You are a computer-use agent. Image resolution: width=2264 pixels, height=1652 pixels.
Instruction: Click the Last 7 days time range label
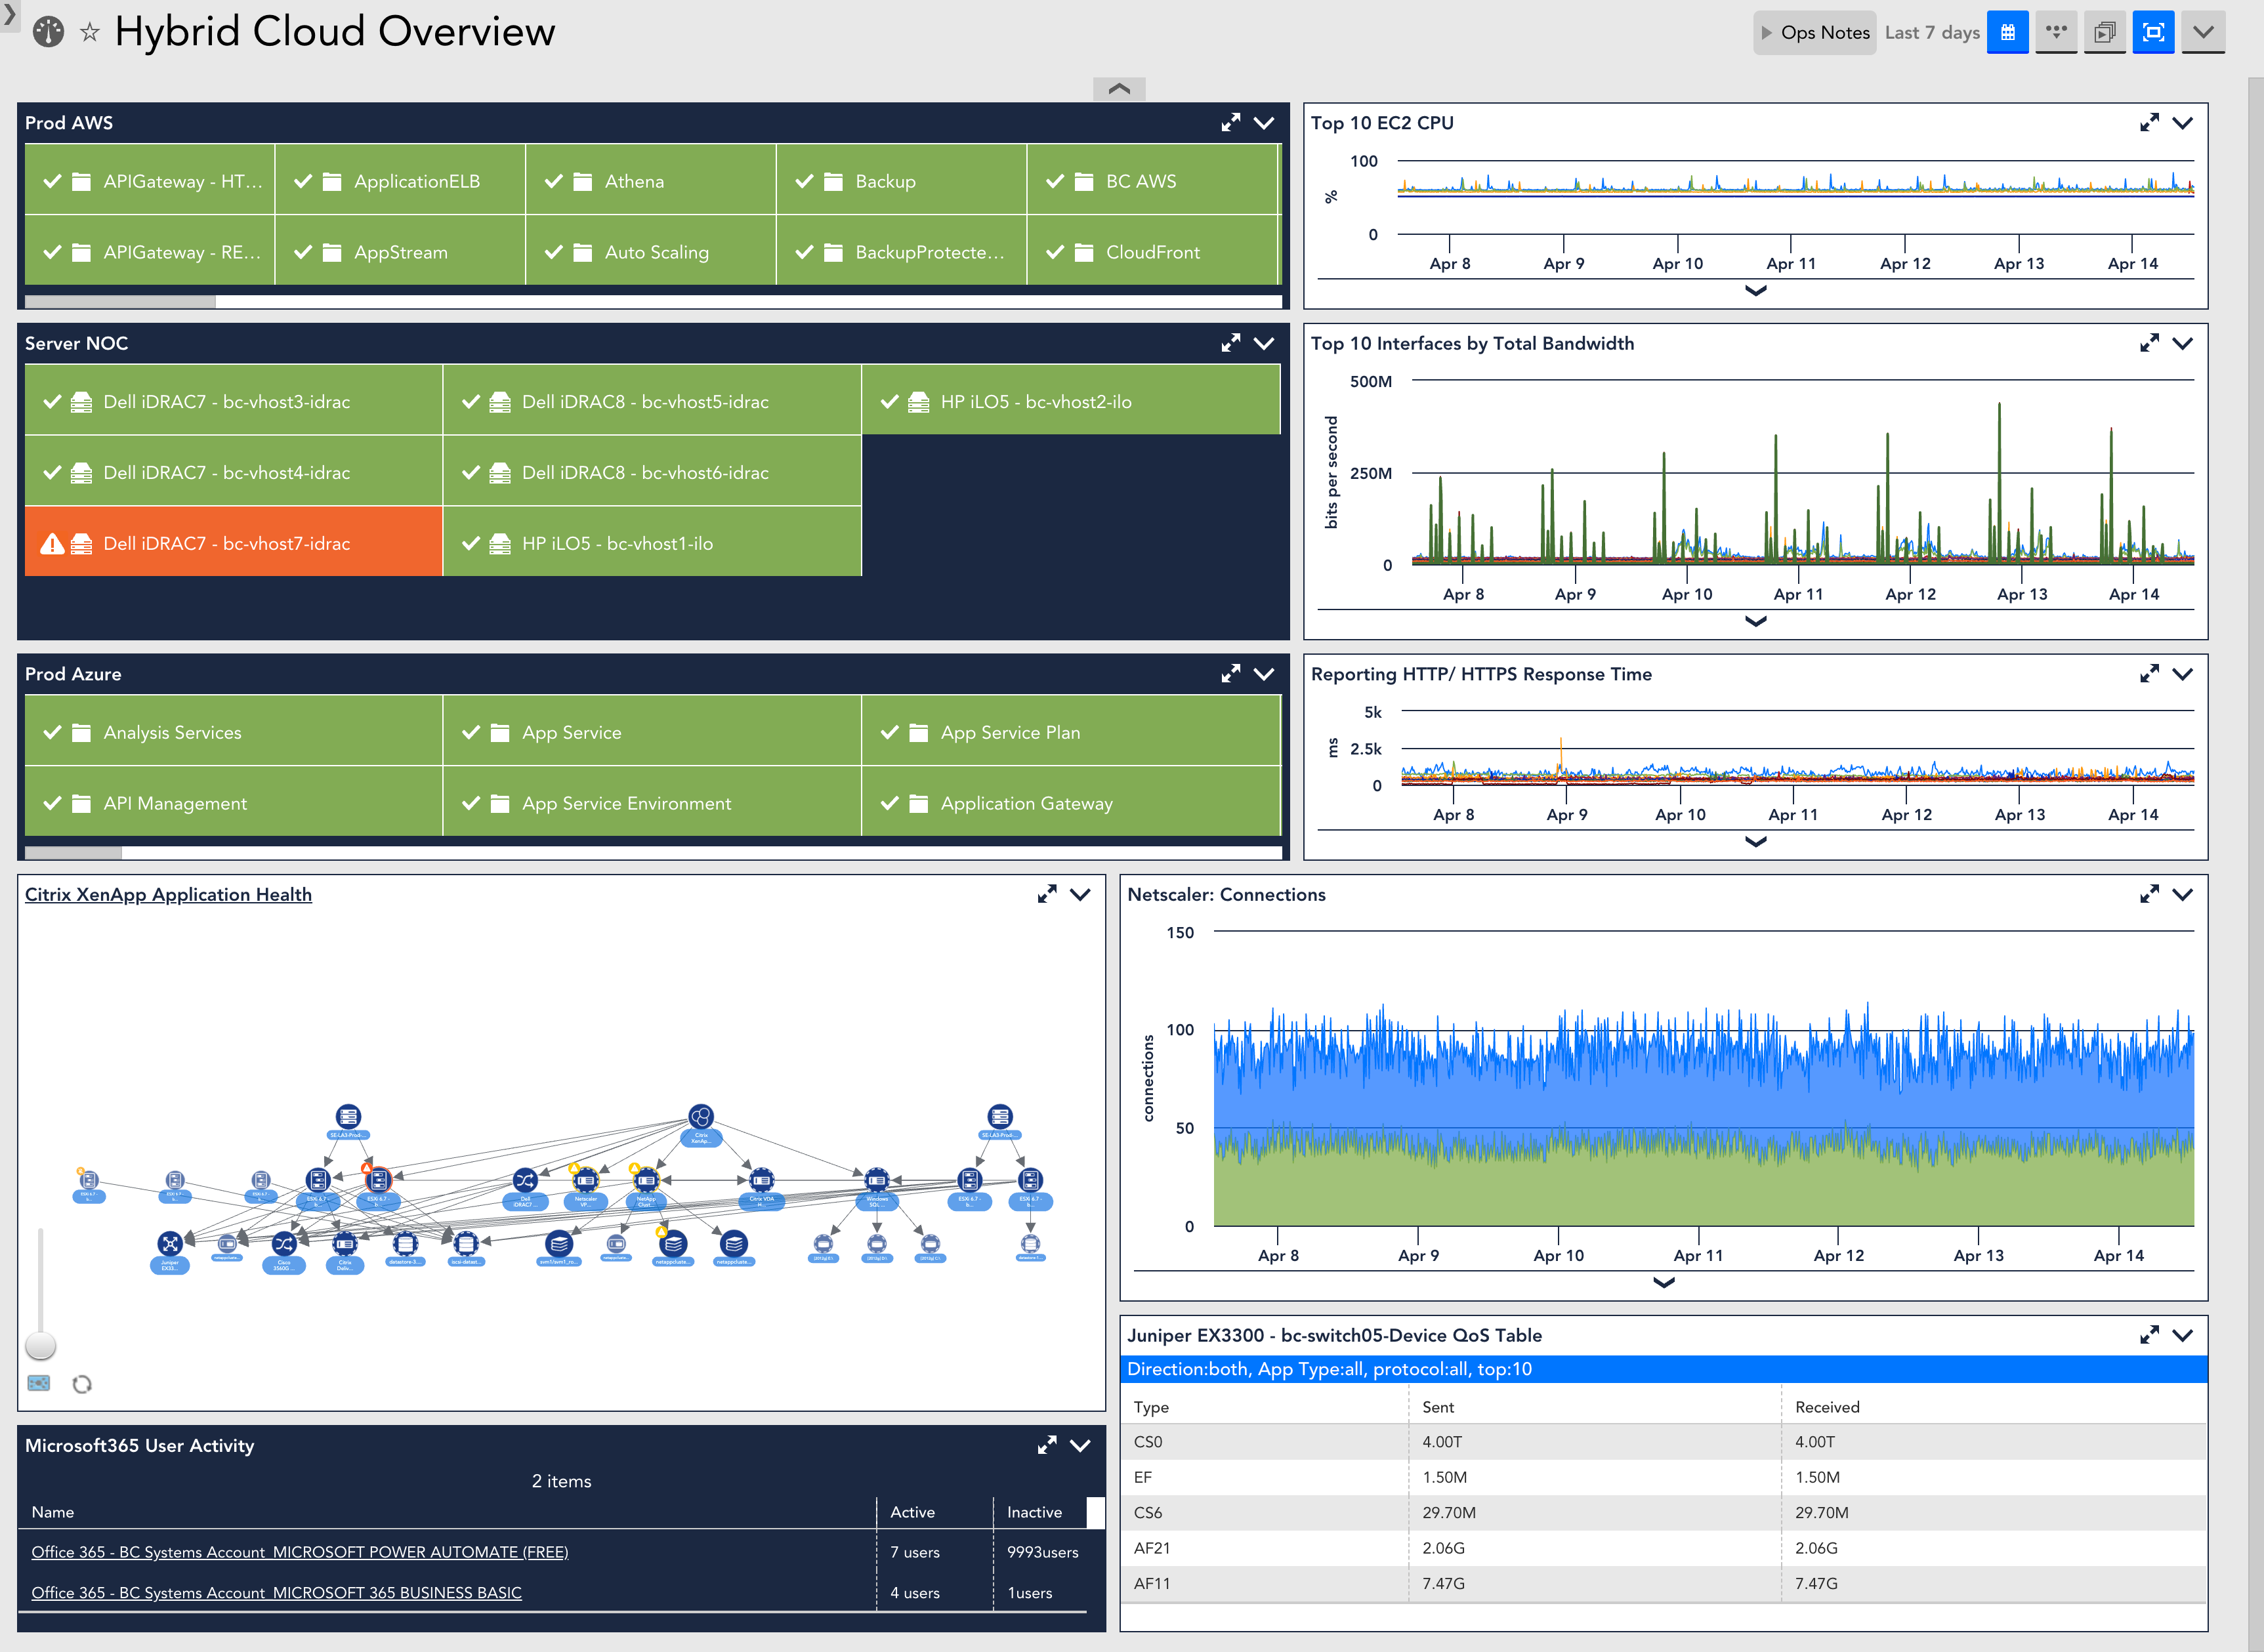tap(1931, 31)
